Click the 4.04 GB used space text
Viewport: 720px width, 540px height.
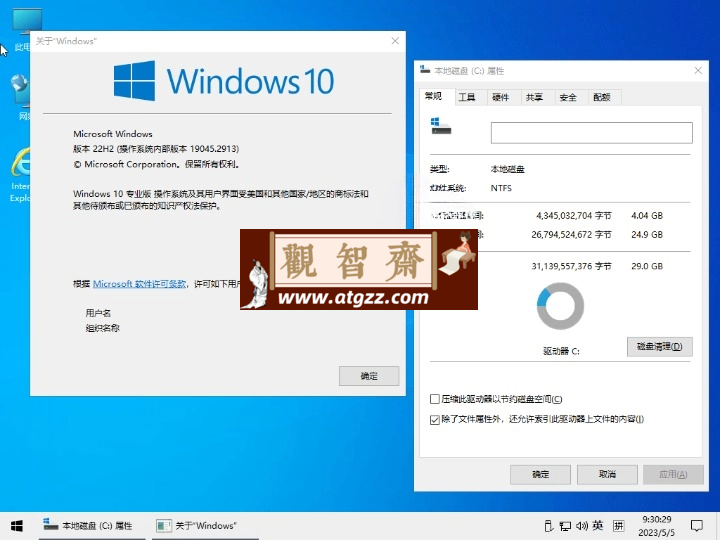pos(647,215)
